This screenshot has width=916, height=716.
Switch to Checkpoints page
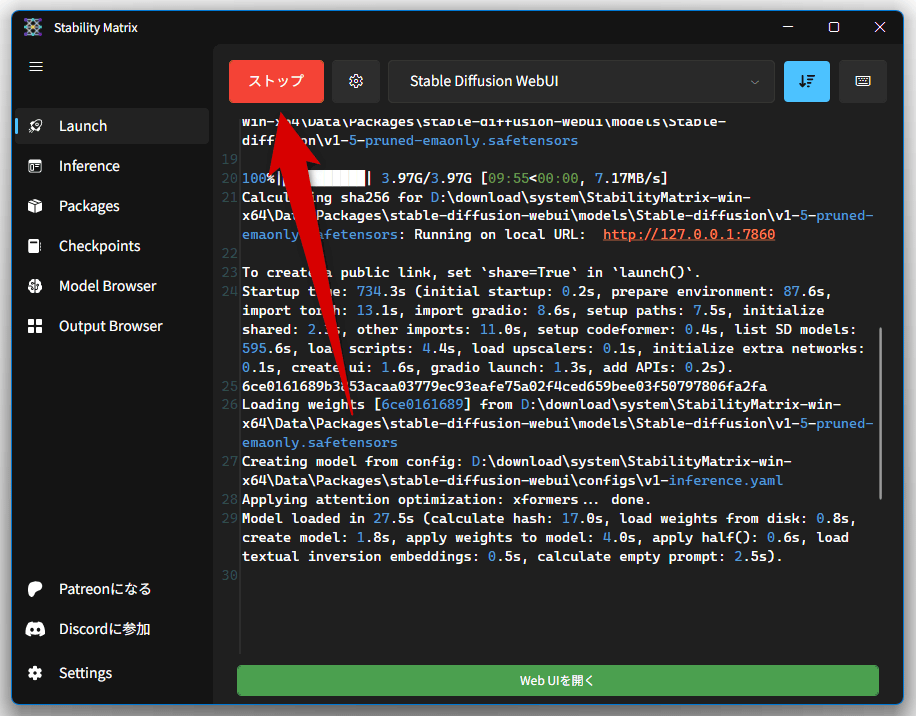tap(112, 246)
